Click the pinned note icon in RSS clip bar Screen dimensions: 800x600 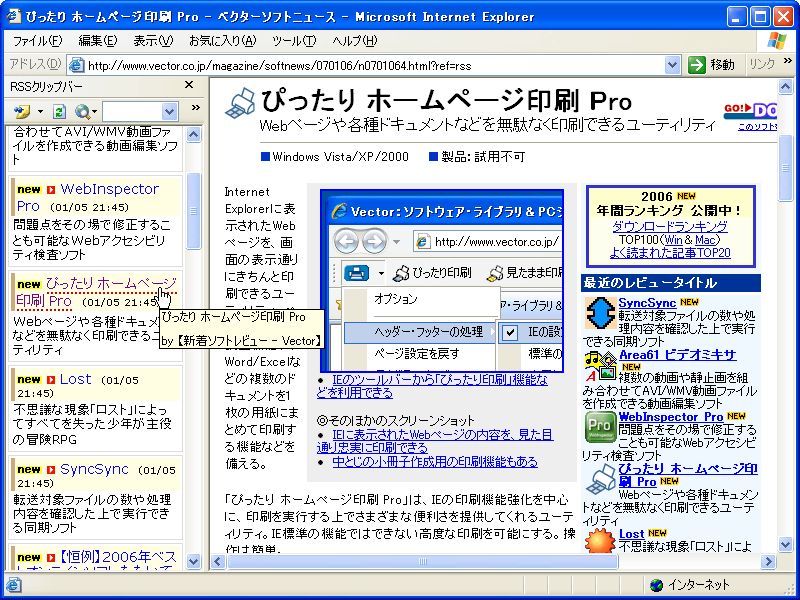22,111
